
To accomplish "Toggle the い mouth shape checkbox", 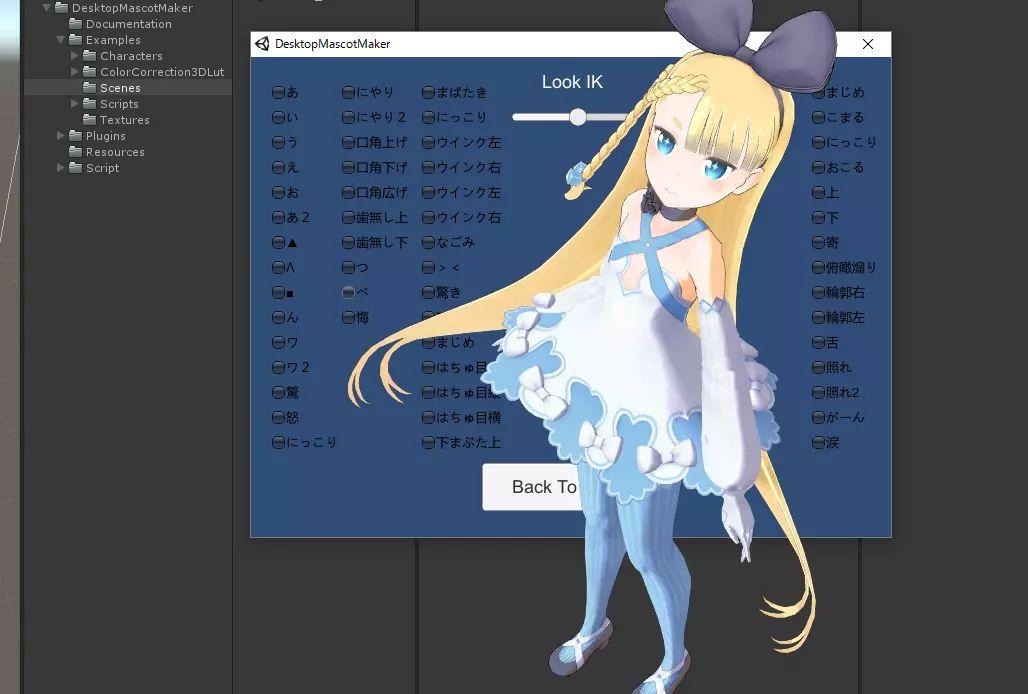I will click(278, 117).
